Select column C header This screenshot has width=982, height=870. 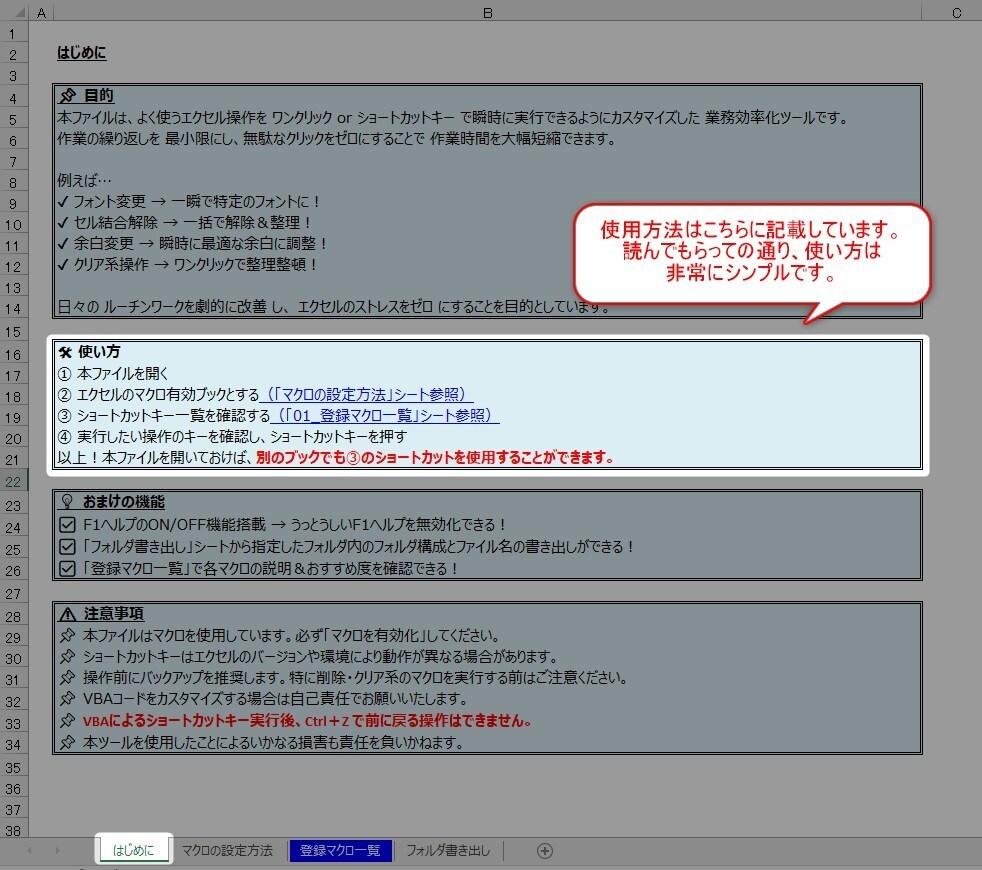point(956,13)
